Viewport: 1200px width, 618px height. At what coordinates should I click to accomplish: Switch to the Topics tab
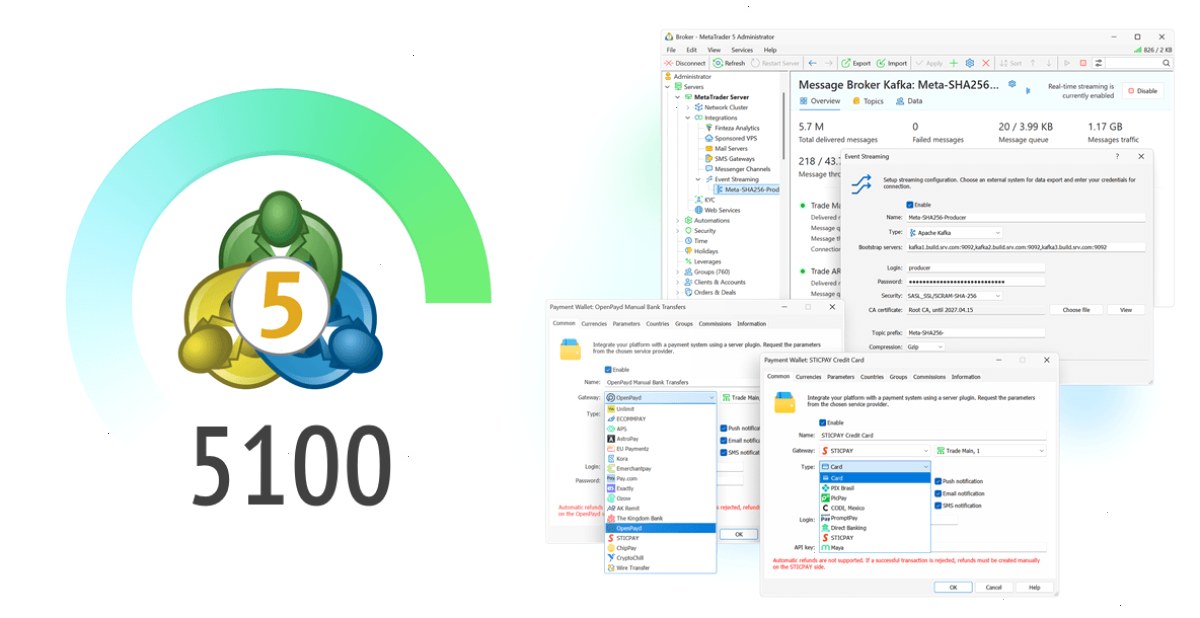(x=868, y=101)
